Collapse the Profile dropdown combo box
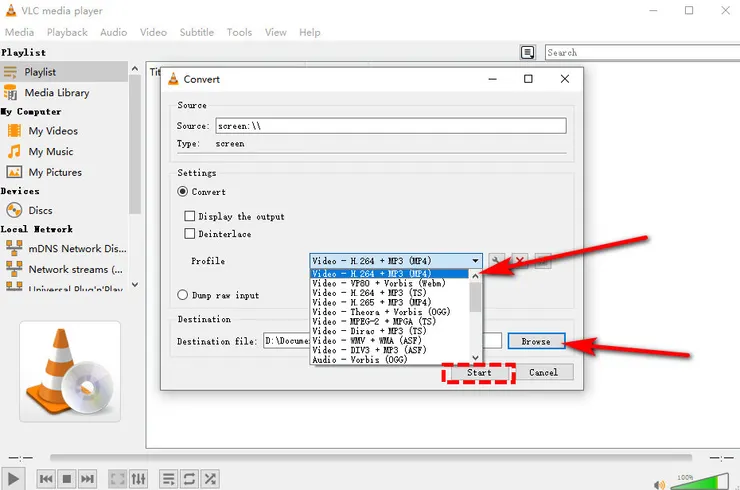The height and width of the screenshot is (490, 740). 396,261
